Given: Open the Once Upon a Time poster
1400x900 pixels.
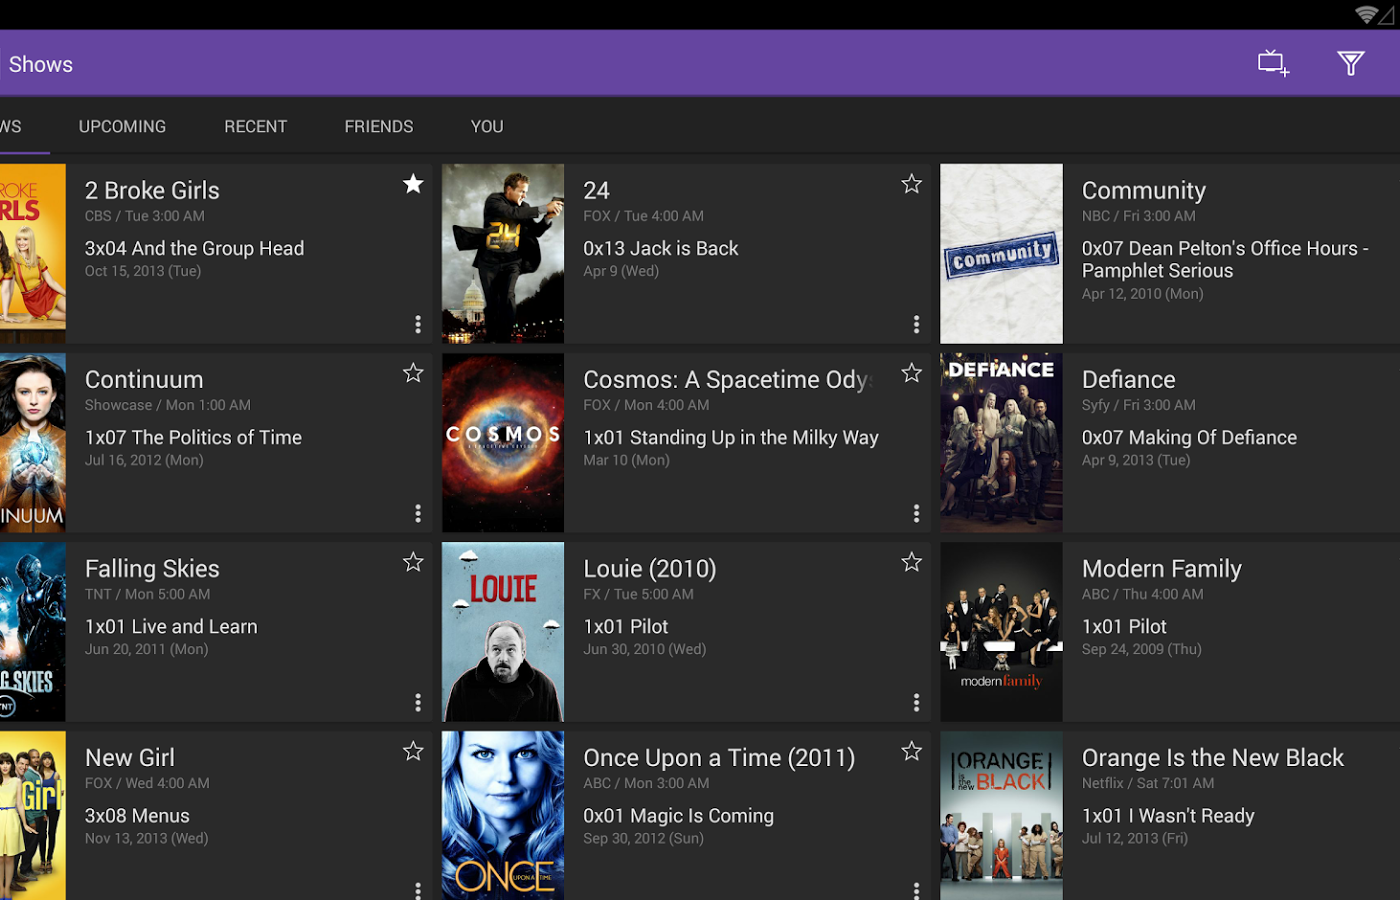Looking at the screenshot, I should [503, 815].
